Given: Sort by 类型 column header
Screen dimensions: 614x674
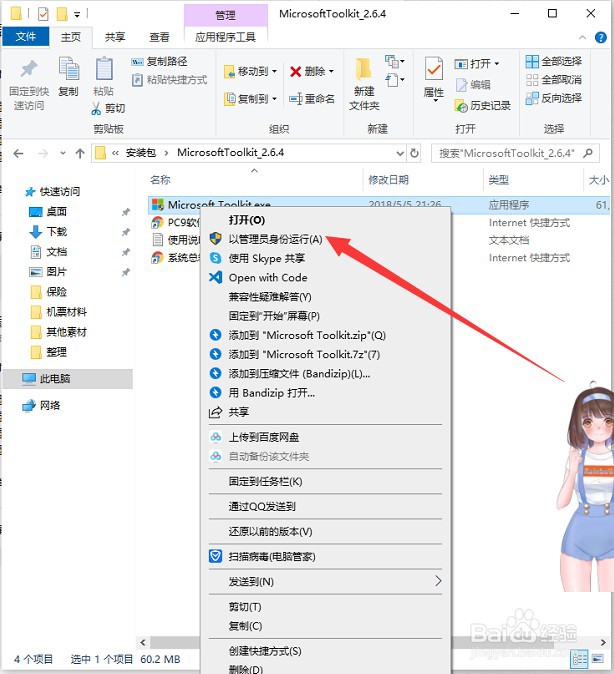Looking at the screenshot, I should coord(498,180).
